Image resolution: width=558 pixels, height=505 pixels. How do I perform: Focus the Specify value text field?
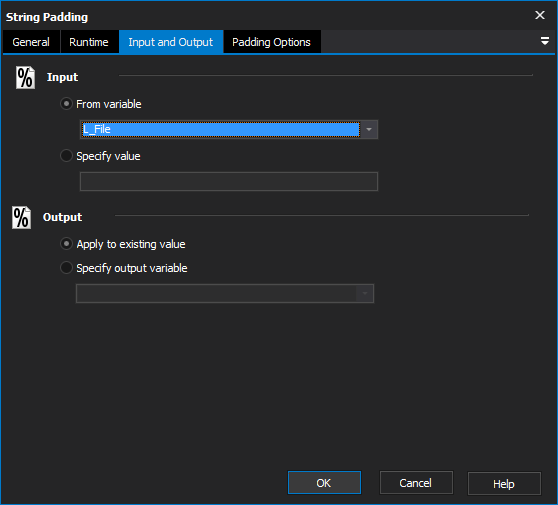(228, 182)
